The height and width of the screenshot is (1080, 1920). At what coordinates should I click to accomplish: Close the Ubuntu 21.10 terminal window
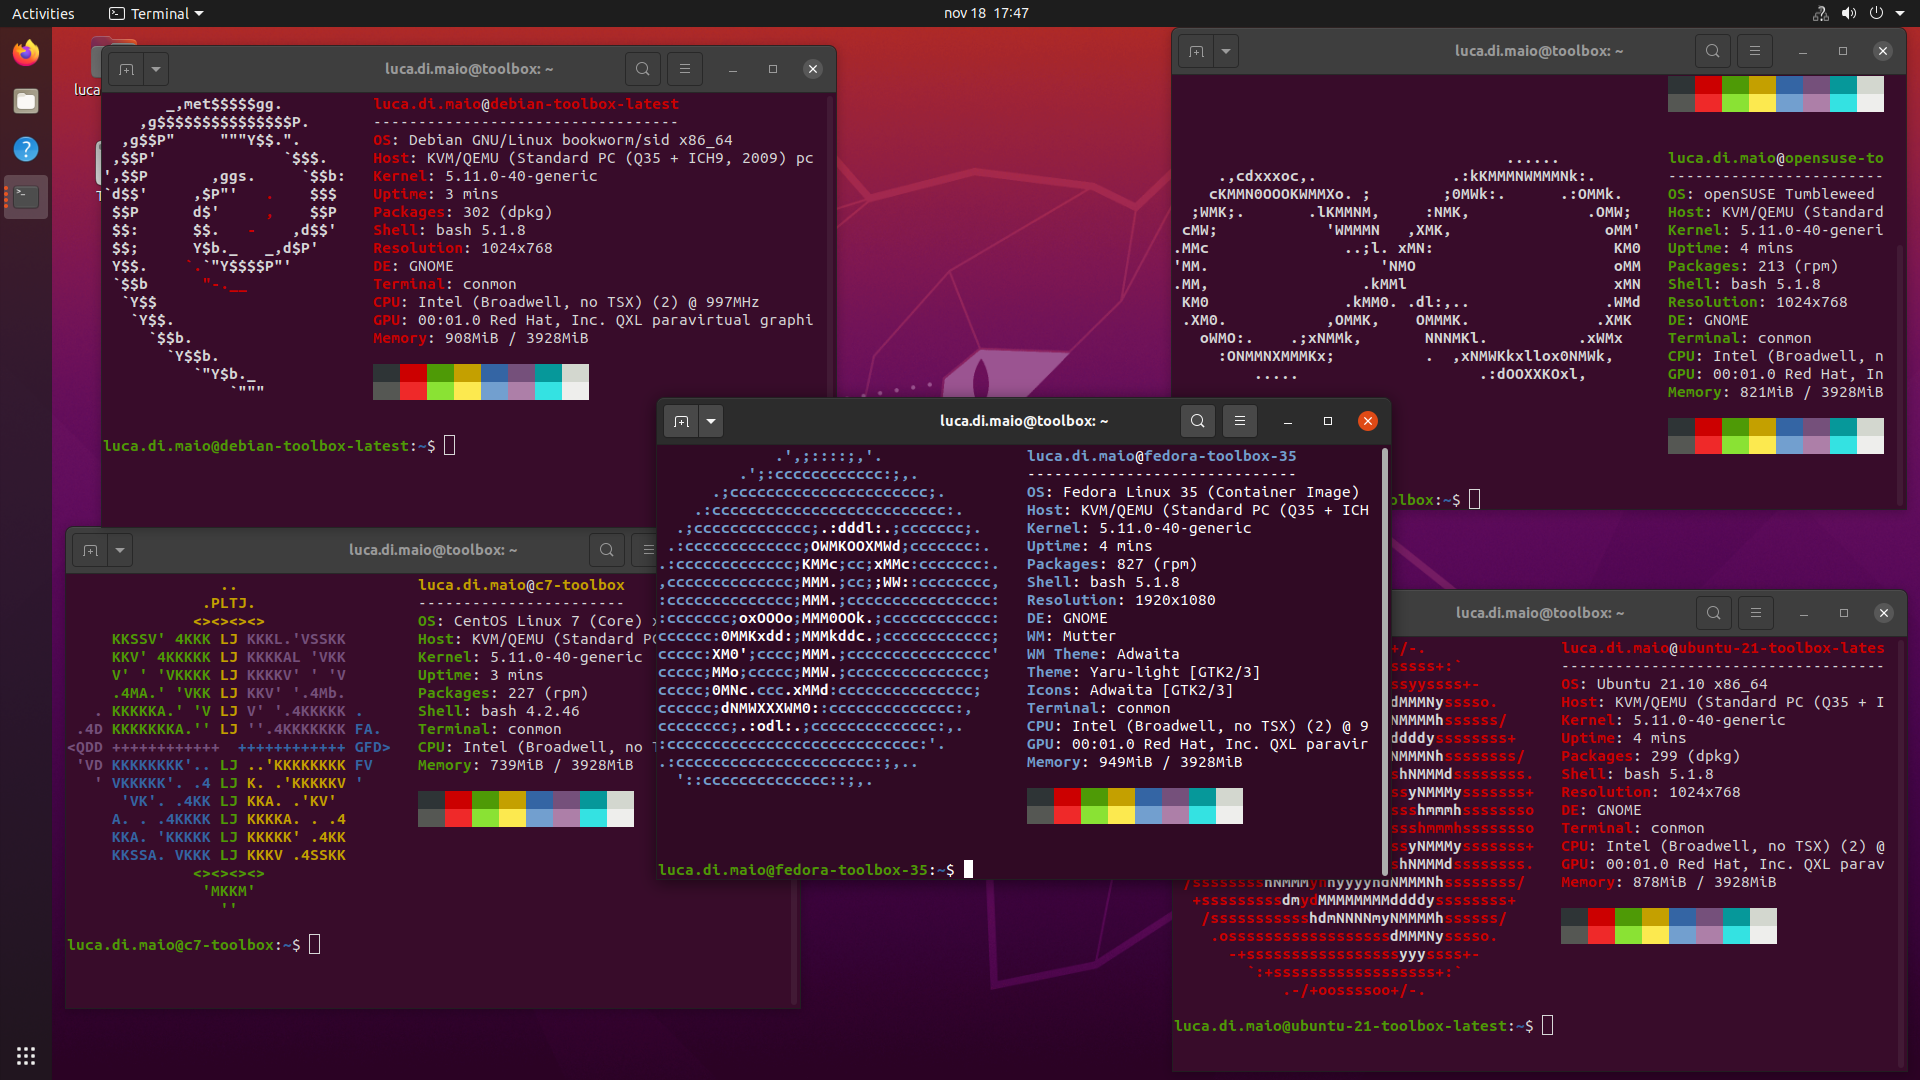coord(1884,613)
